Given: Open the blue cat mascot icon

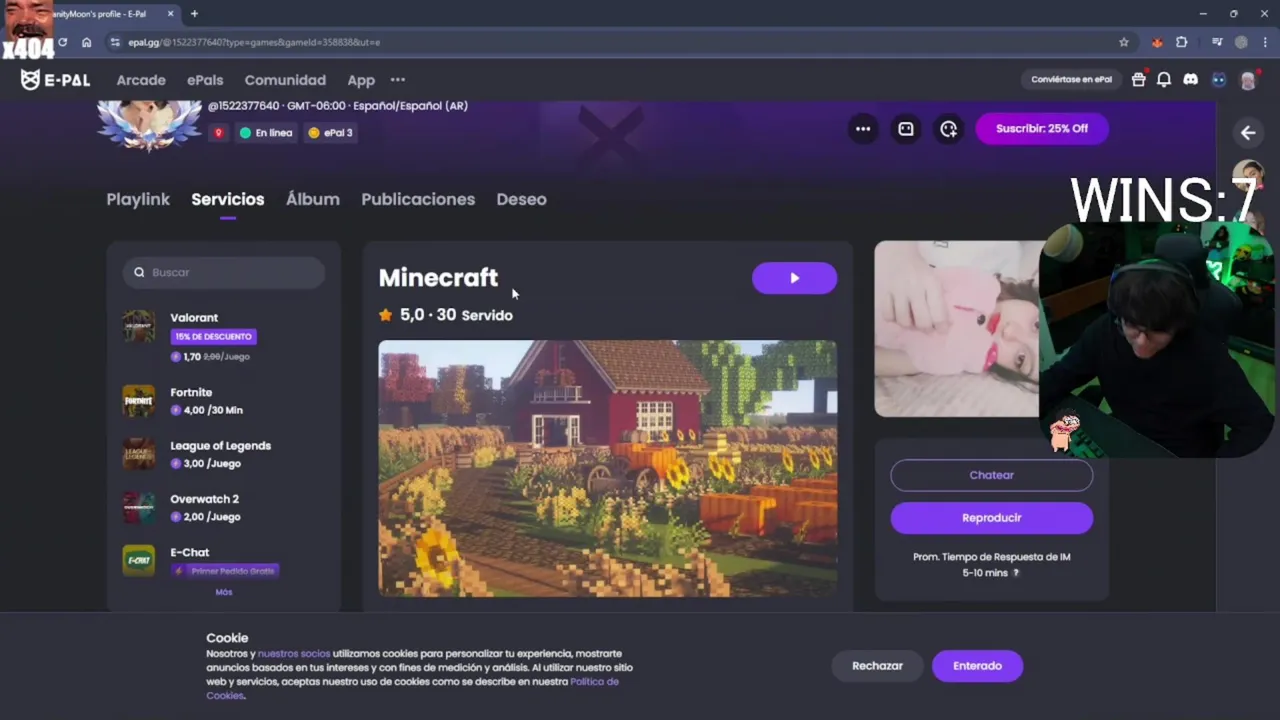Looking at the screenshot, I should click(1219, 80).
